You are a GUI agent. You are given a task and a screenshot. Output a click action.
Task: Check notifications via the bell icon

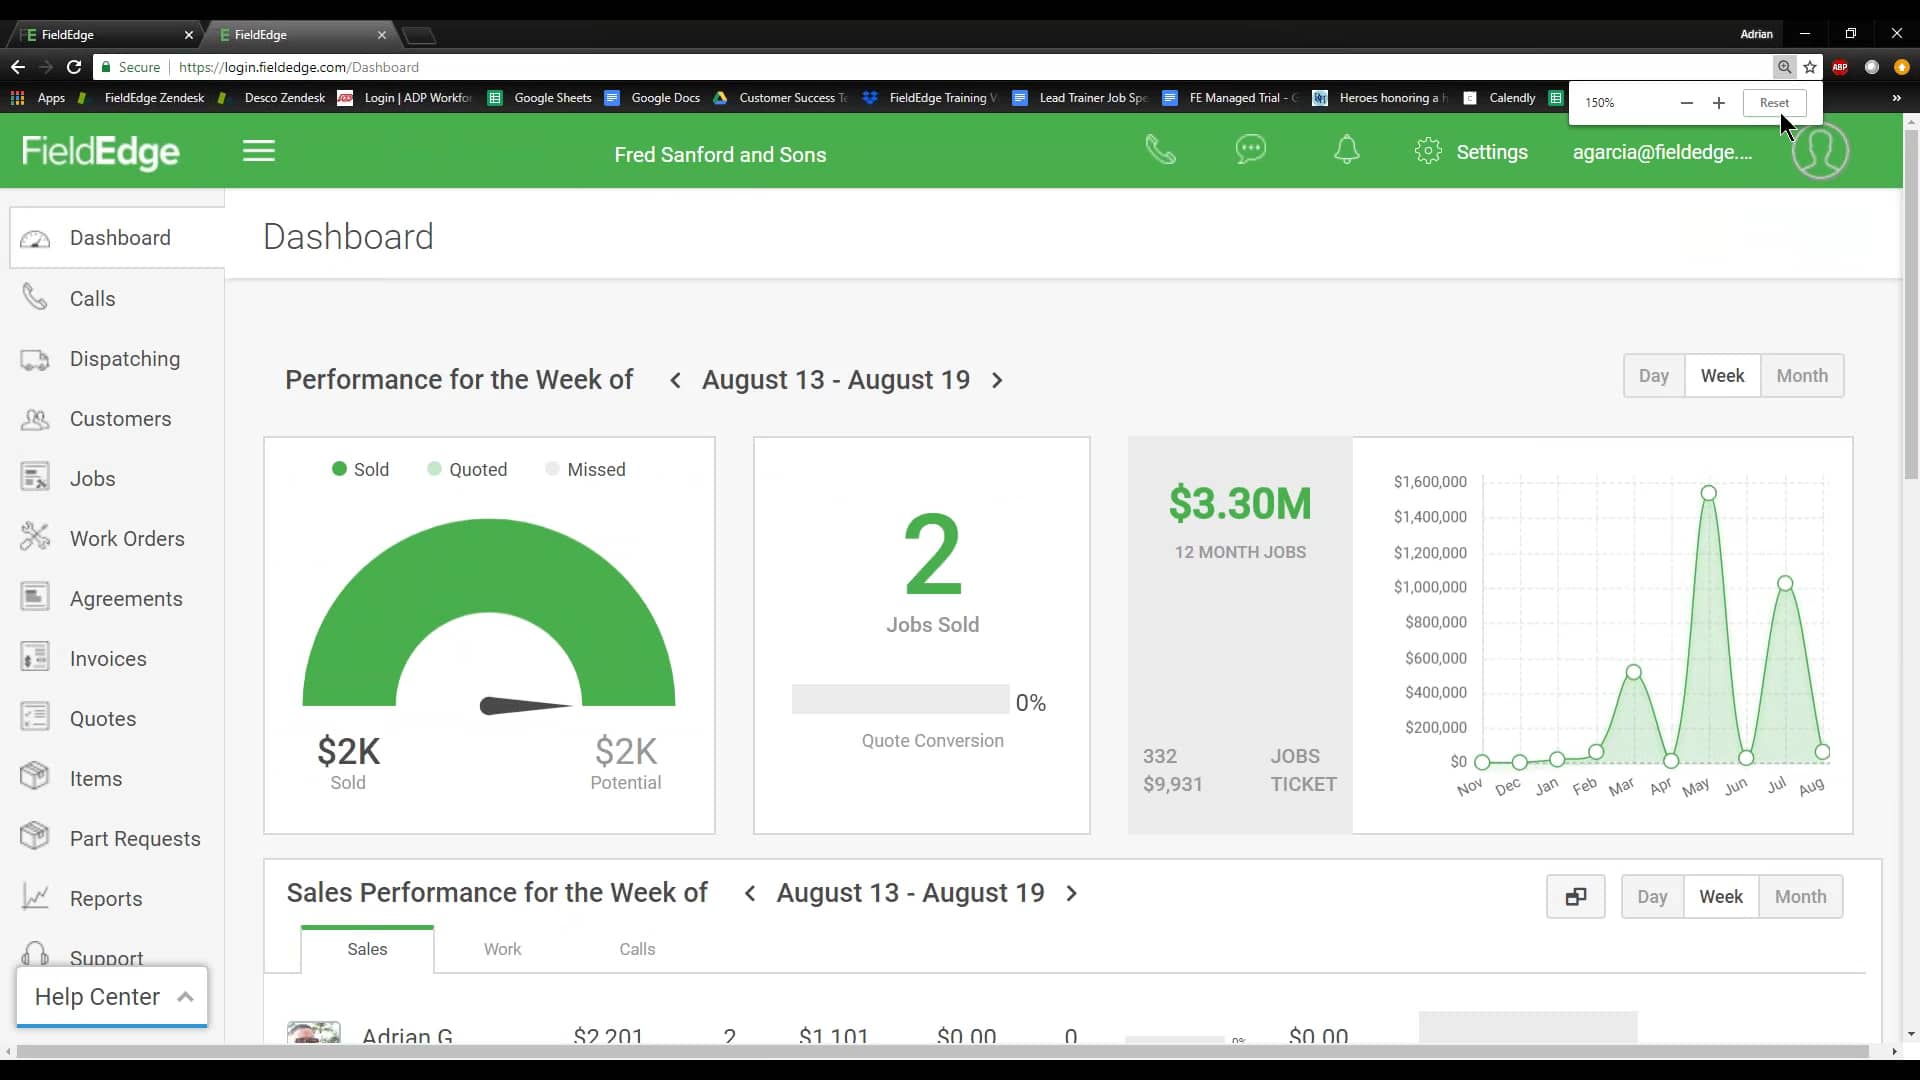(1347, 150)
